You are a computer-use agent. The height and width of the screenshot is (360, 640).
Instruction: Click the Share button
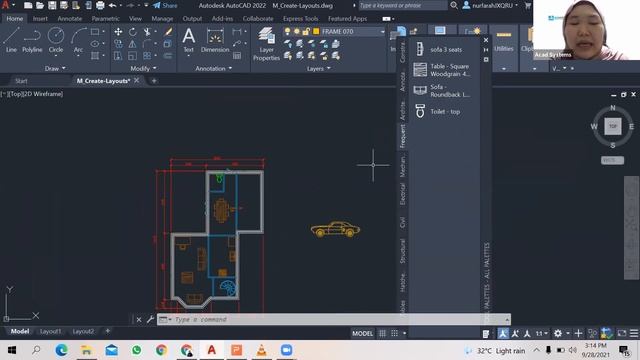coord(165,5)
